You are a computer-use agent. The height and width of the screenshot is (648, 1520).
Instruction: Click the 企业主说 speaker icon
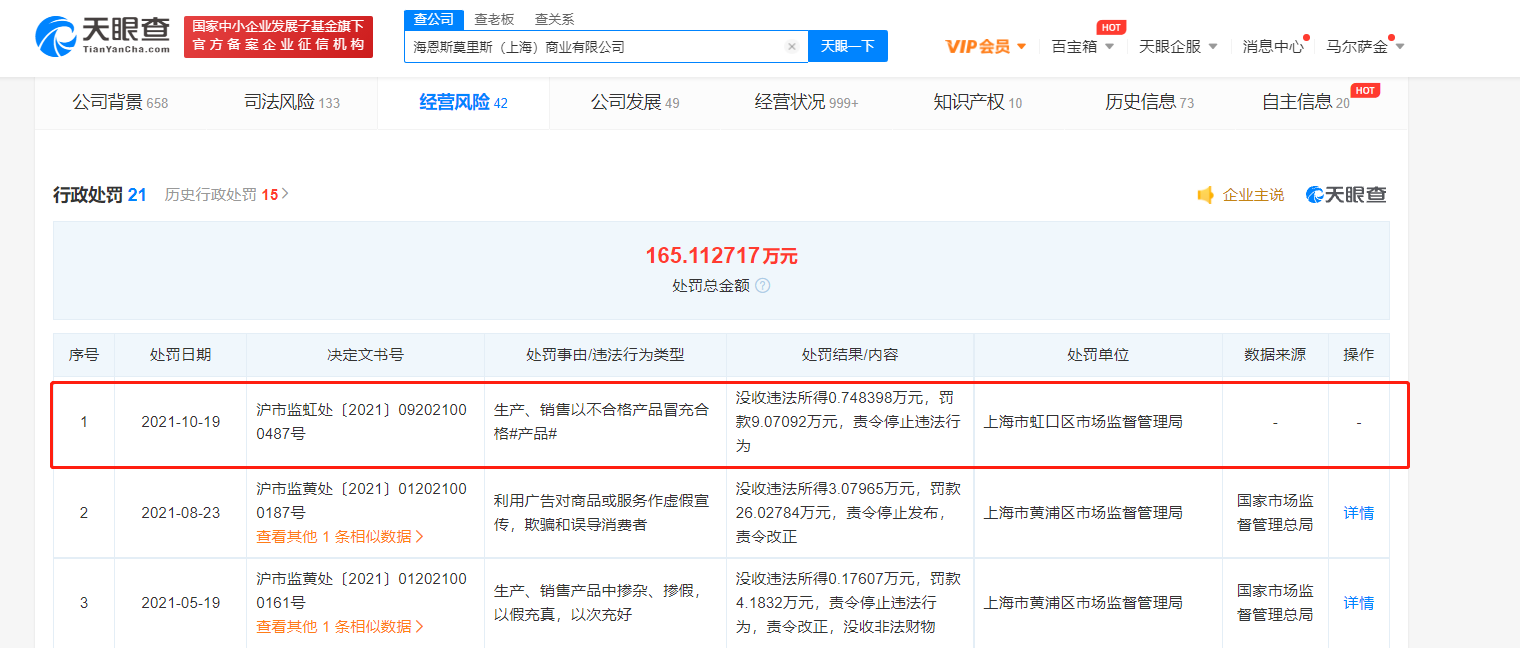pyautogui.click(x=1206, y=195)
